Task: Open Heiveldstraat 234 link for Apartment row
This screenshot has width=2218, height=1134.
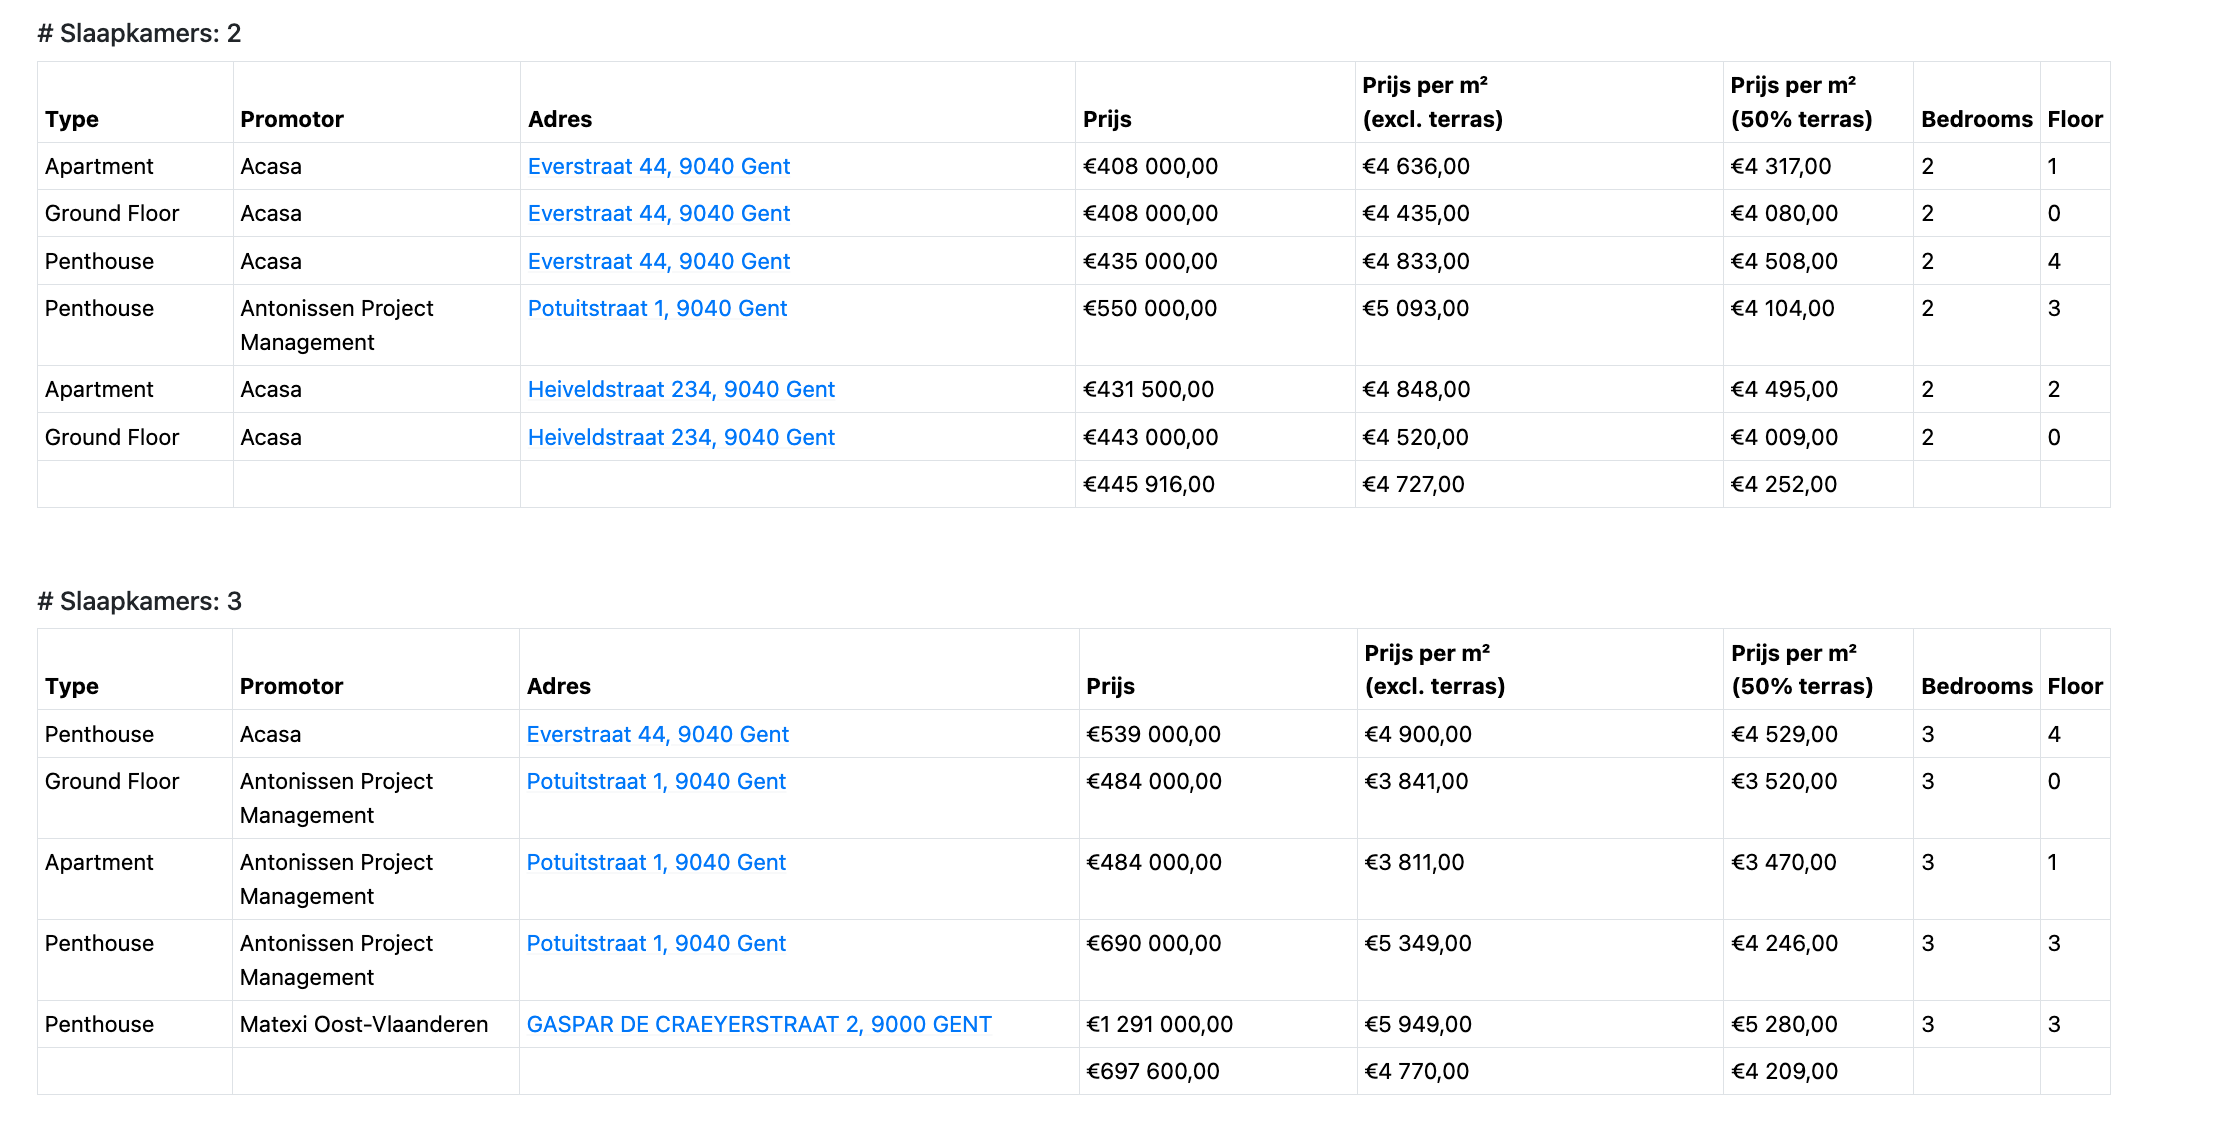Action: click(x=680, y=389)
